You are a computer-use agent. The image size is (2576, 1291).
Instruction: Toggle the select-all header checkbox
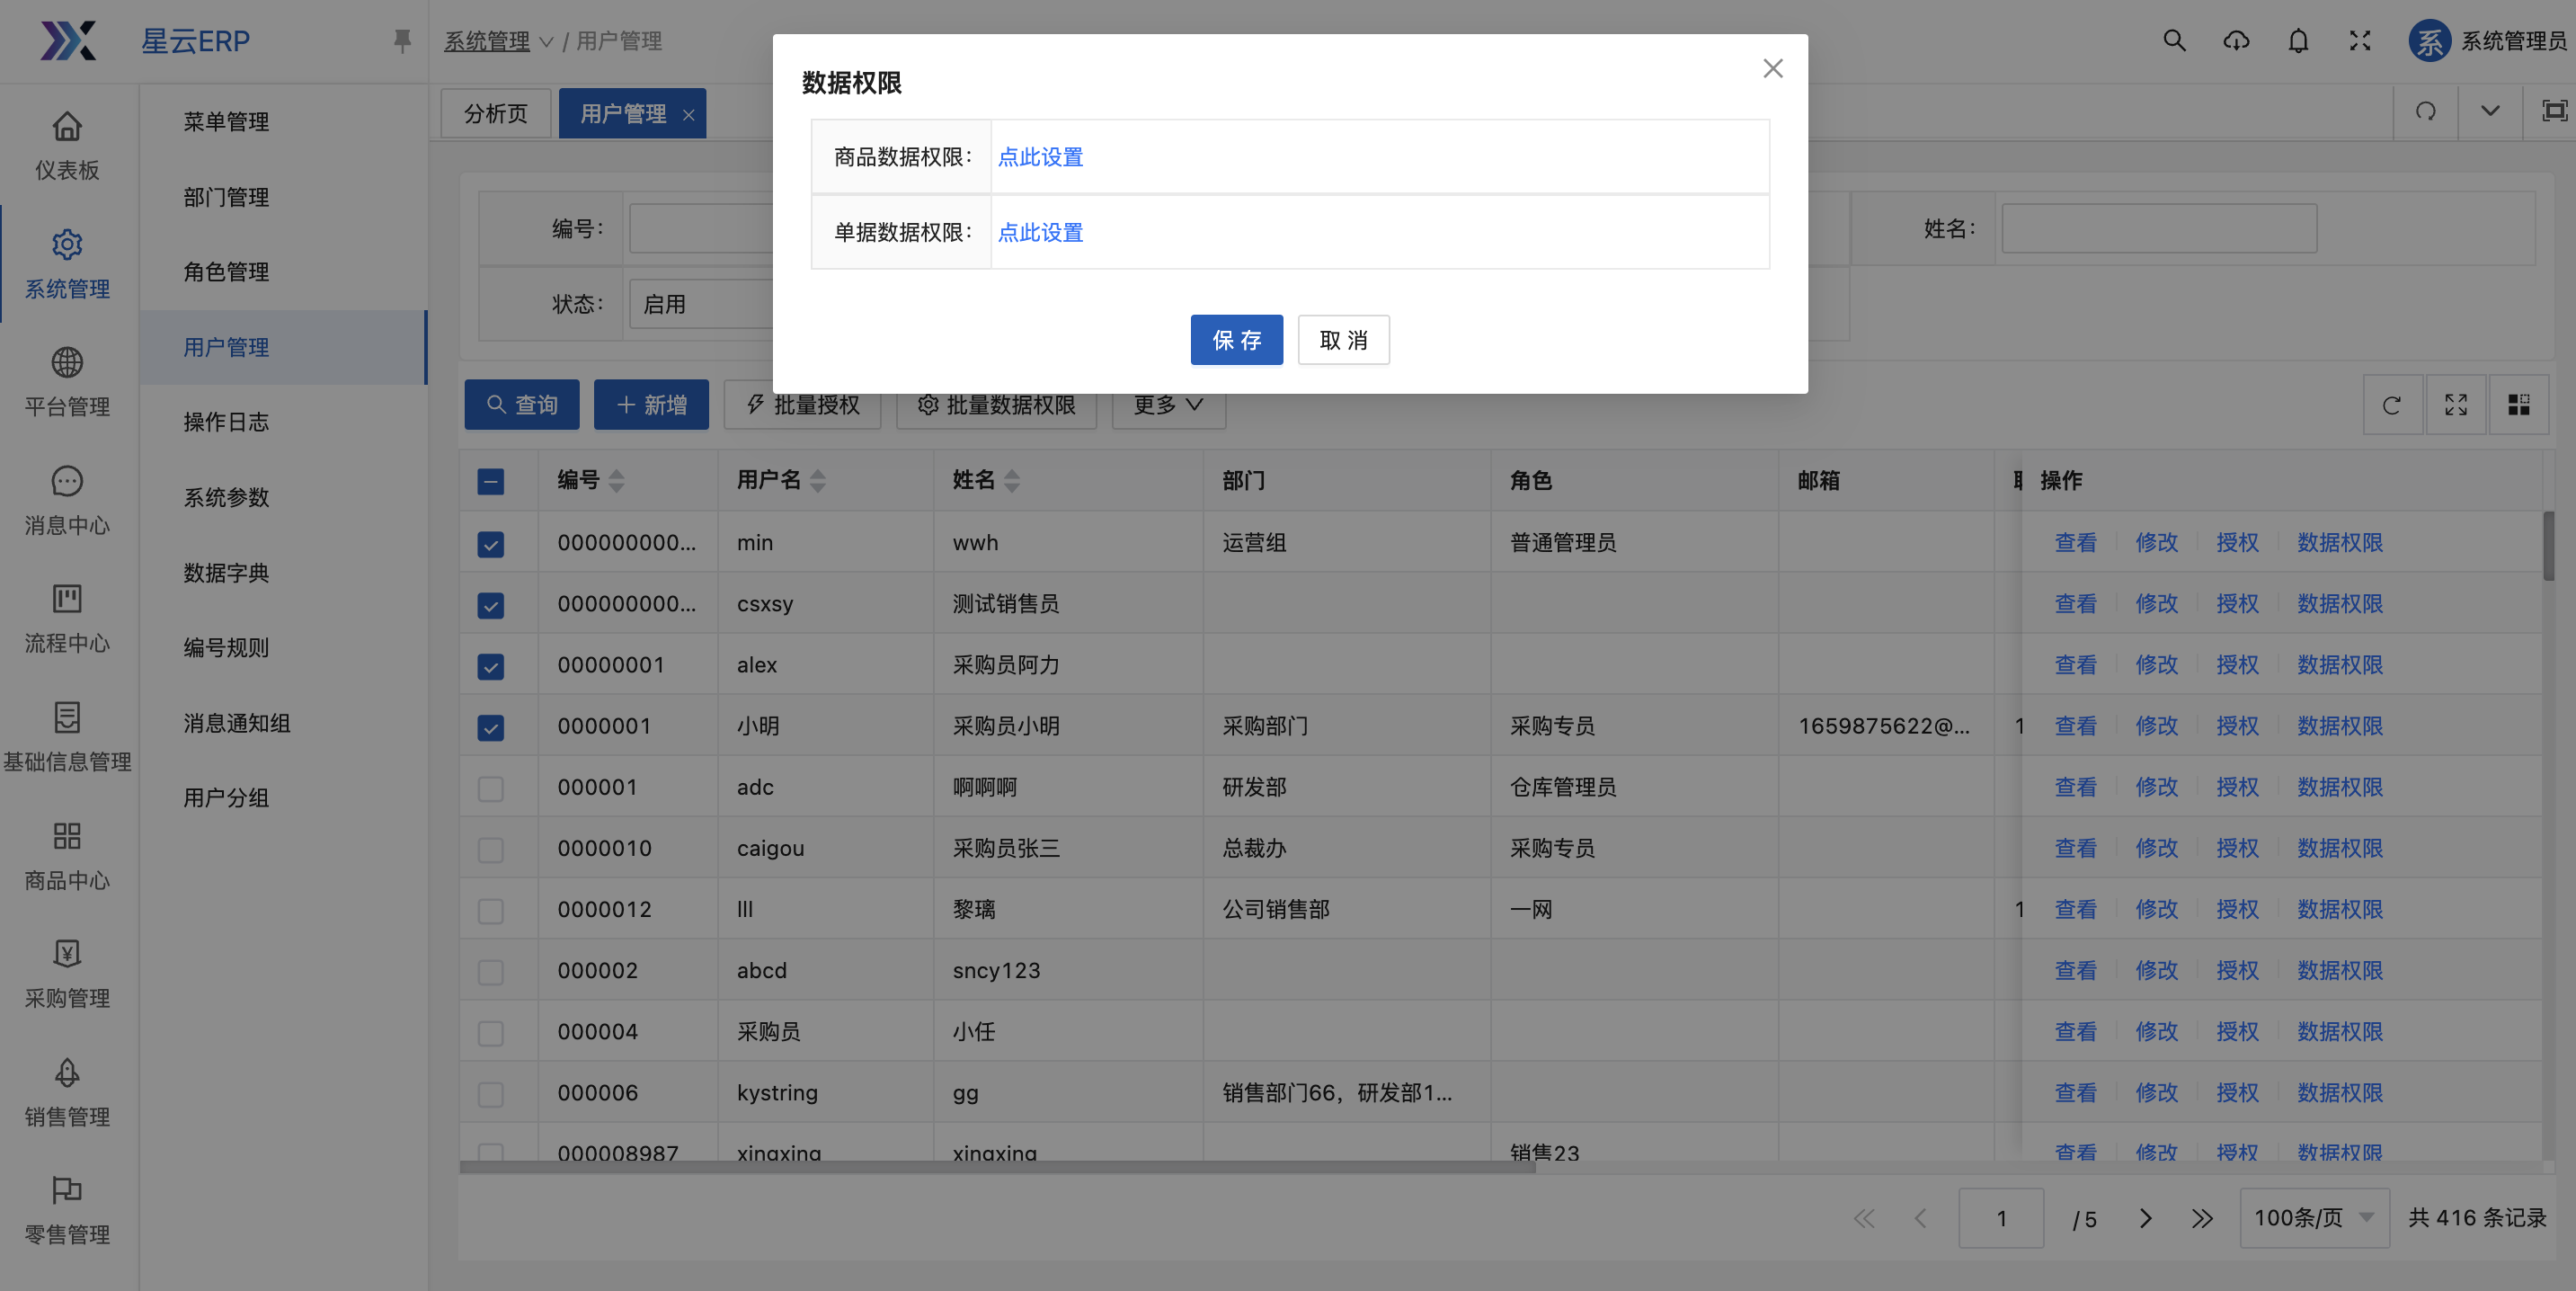click(490, 482)
